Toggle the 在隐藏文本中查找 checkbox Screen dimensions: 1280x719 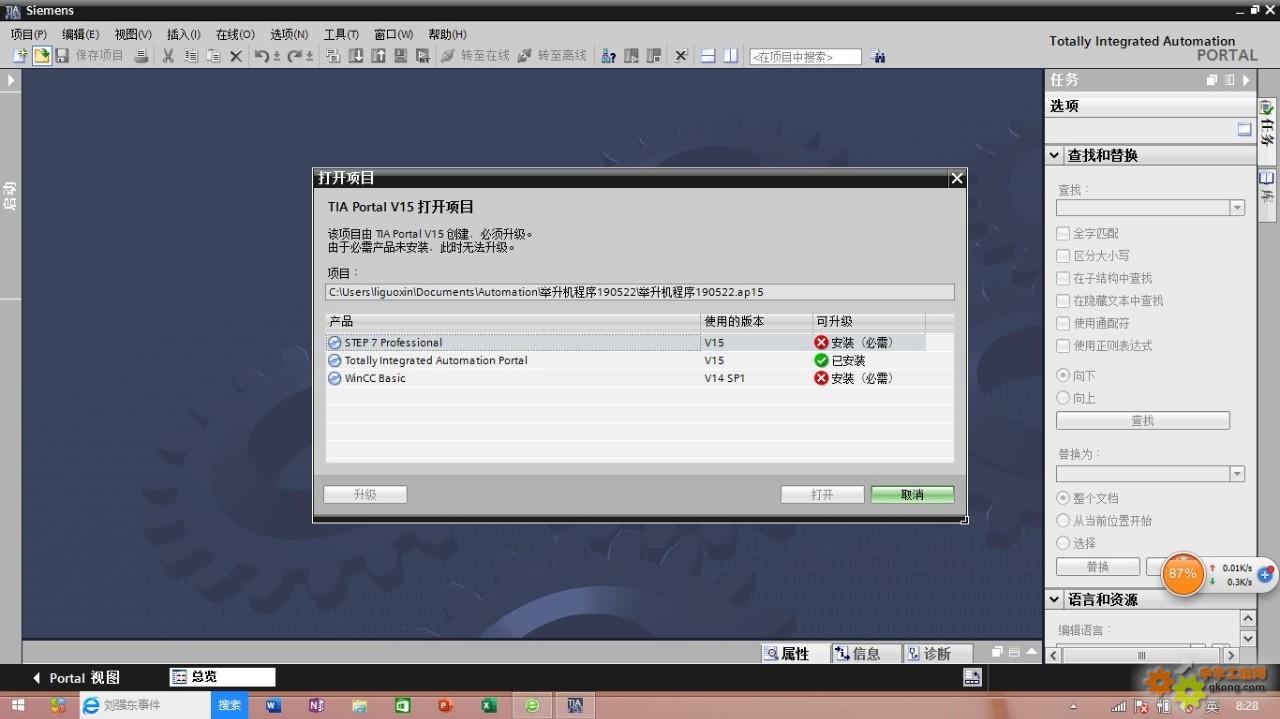(x=1063, y=300)
